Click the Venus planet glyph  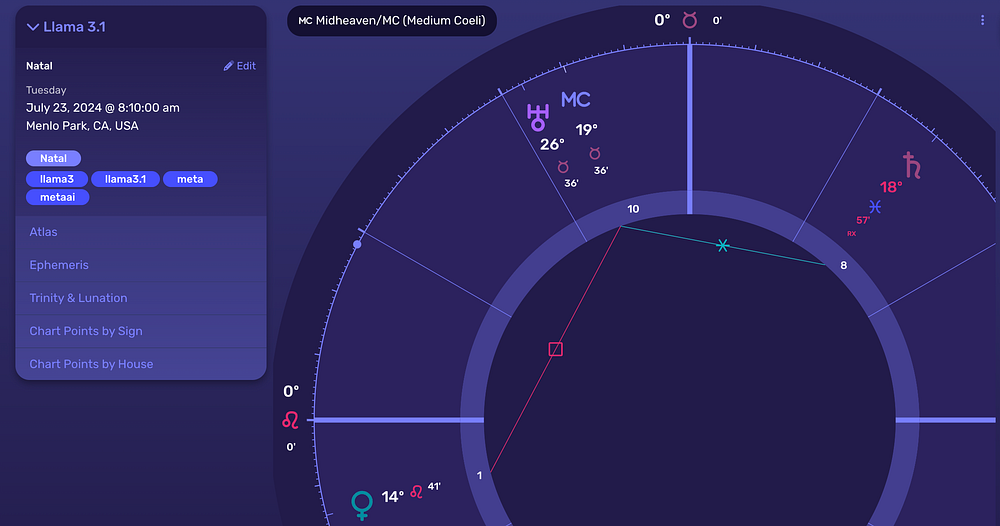362,504
